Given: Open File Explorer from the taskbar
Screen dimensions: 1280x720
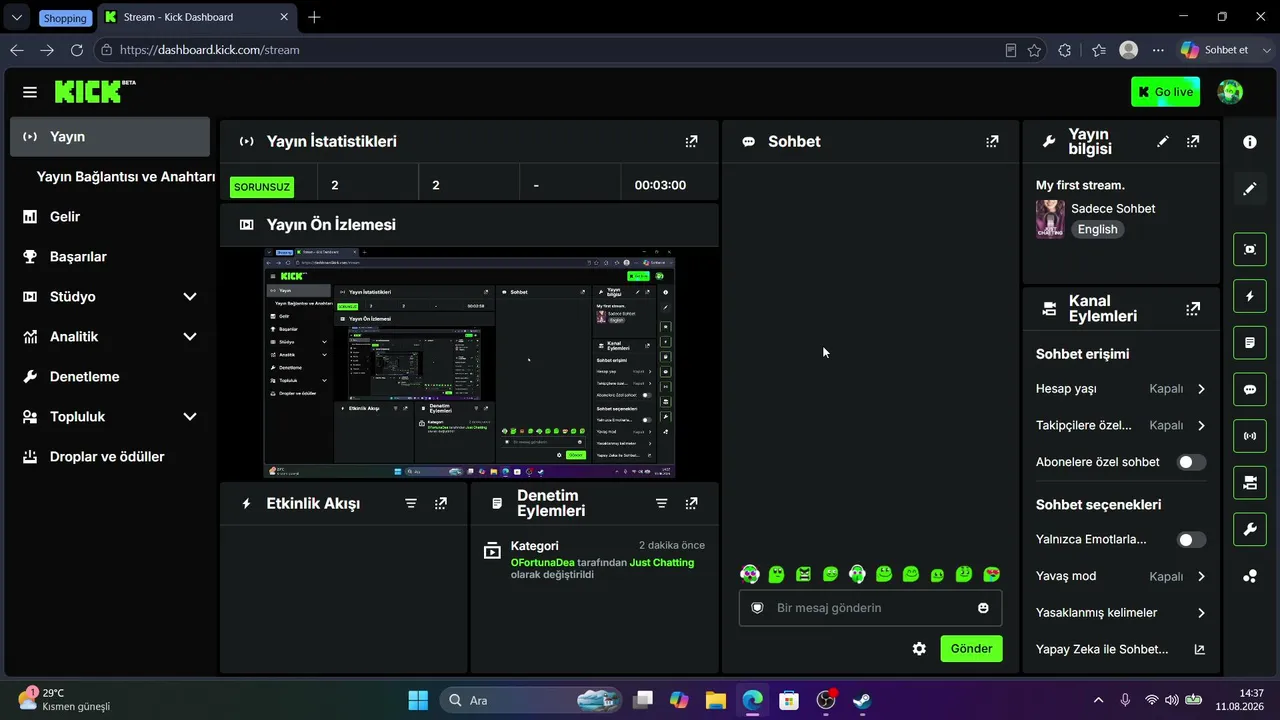Looking at the screenshot, I should pos(715,700).
